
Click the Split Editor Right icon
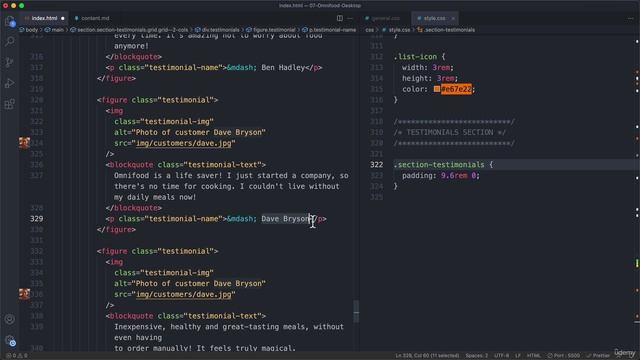(x=340, y=18)
